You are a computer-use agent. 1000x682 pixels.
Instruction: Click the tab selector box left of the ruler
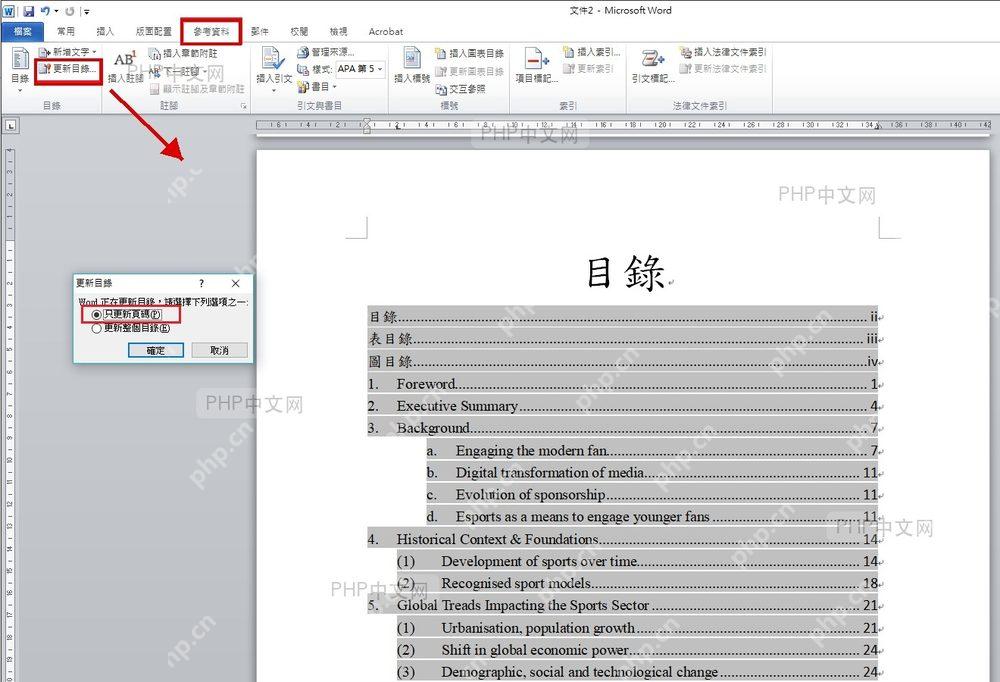tap(10, 126)
